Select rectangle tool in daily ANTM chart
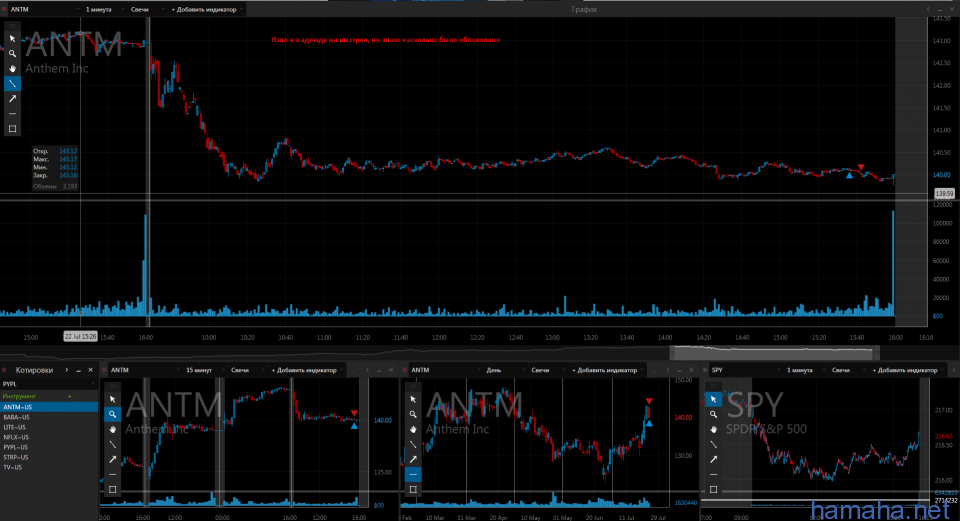 click(413, 489)
